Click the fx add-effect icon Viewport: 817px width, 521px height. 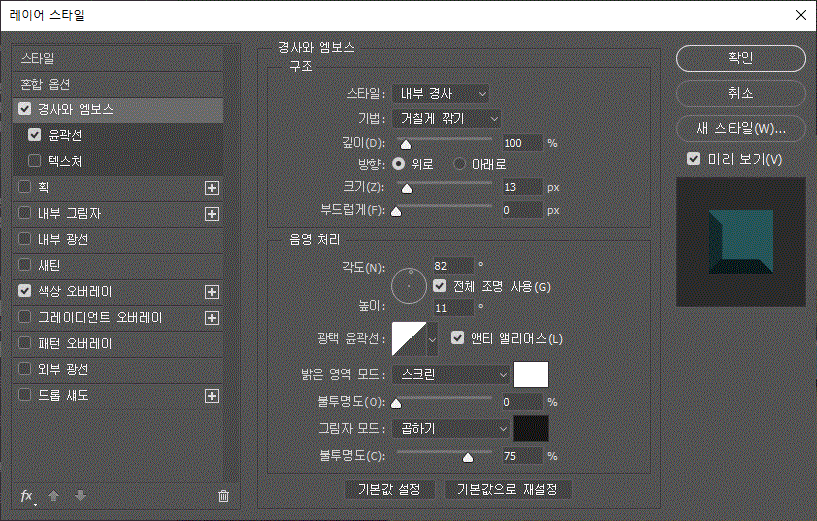coord(27,496)
